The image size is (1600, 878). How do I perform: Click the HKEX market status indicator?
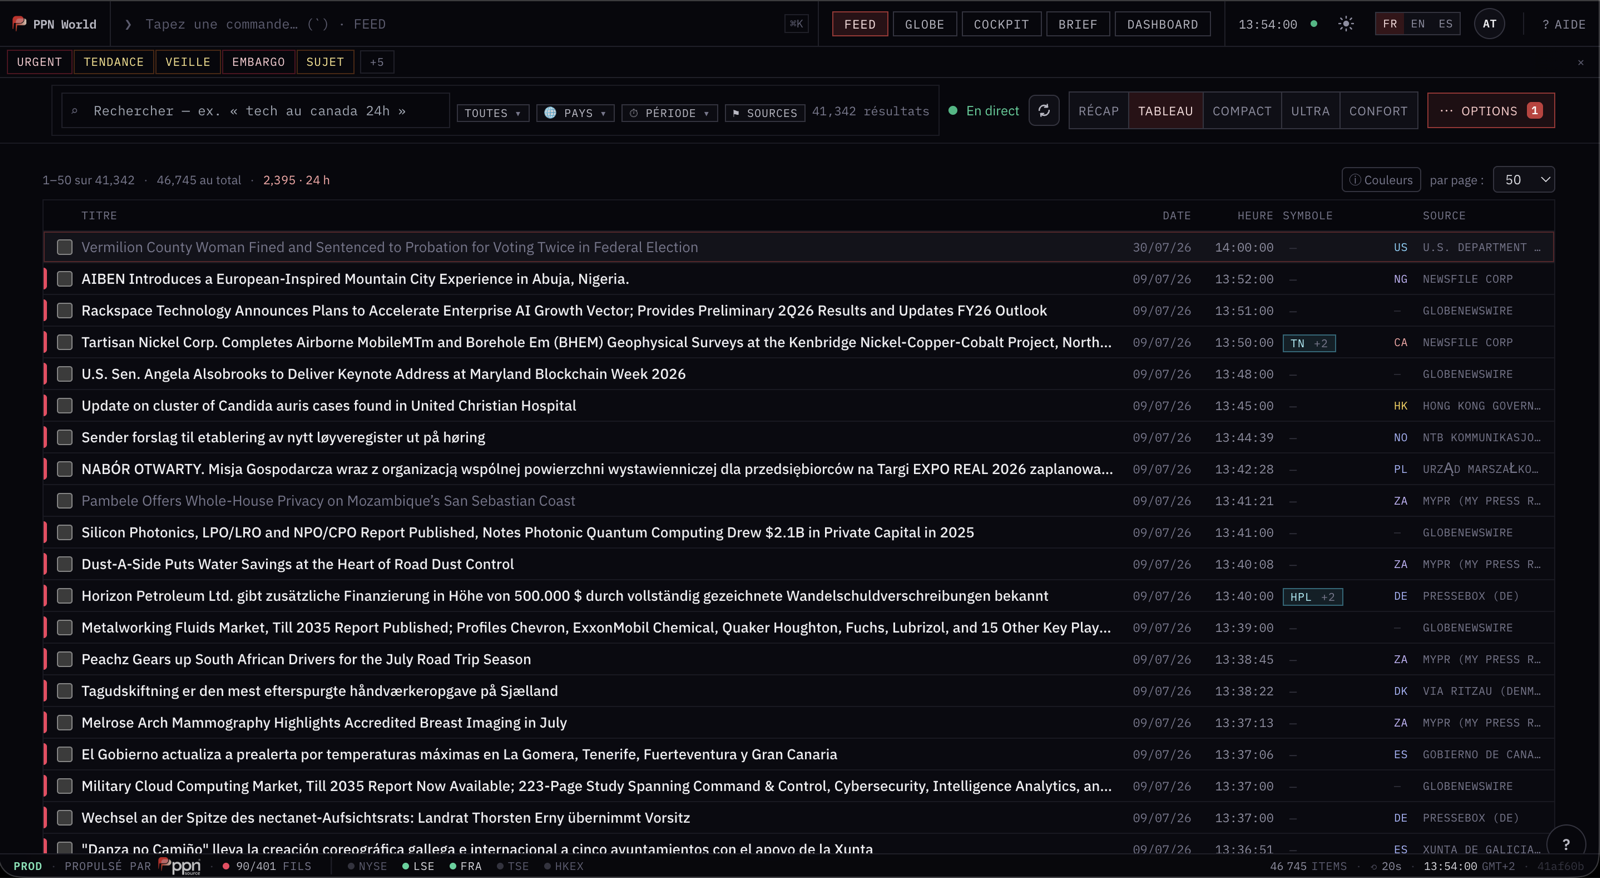click(x=564, y=866)
